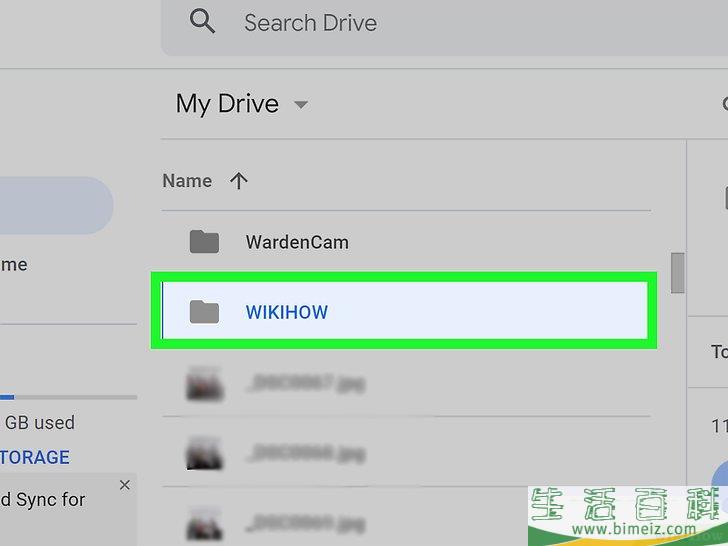Open the My Drive dropdown arrow
The height and width of the screenshot is (546, 728).
click(301, 104)
